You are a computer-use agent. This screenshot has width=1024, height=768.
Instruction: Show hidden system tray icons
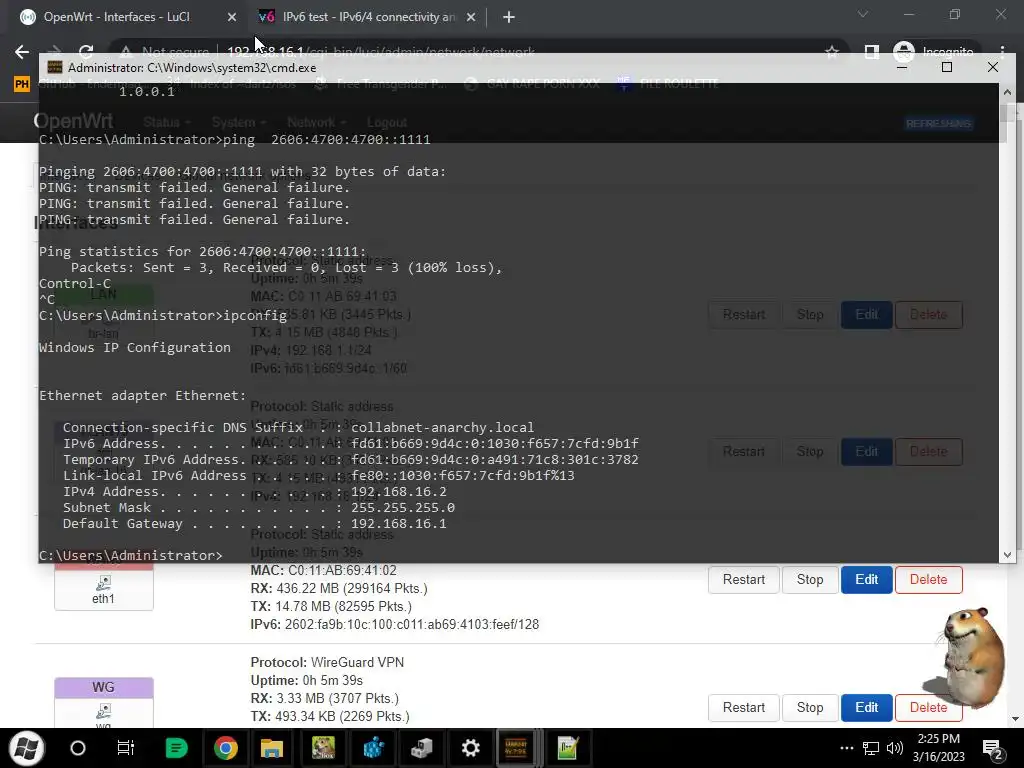tap(846, 748)
